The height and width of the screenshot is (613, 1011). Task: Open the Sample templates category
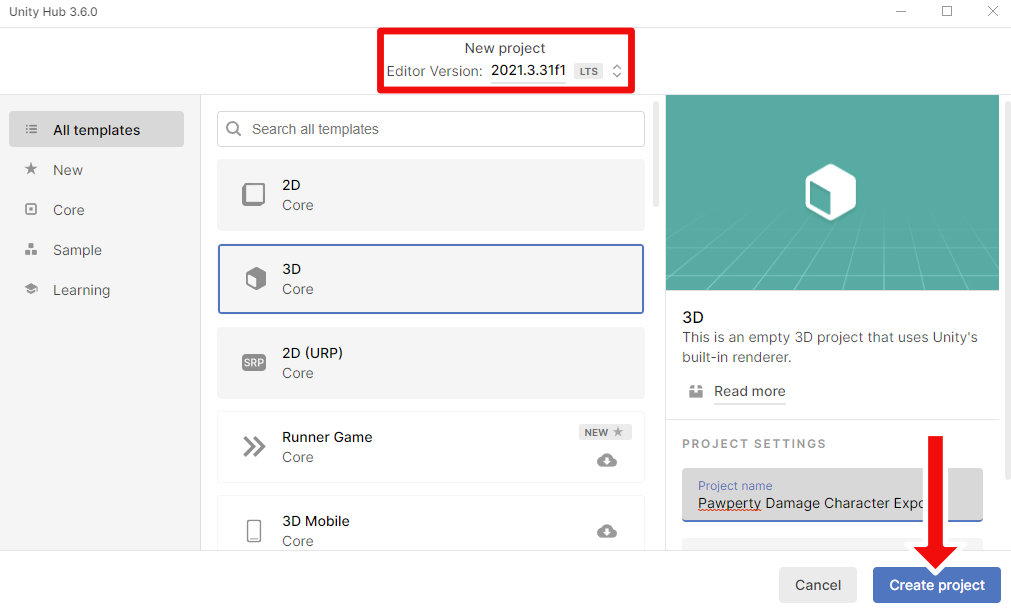77,250
